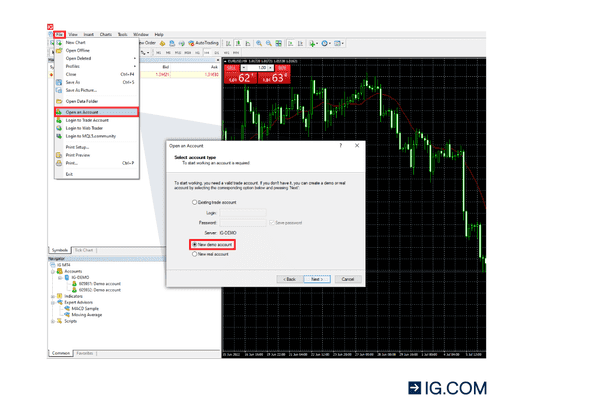Collapse the Accounts tree node
Viewport: 600px width, 420px height.
click(53, 271)
